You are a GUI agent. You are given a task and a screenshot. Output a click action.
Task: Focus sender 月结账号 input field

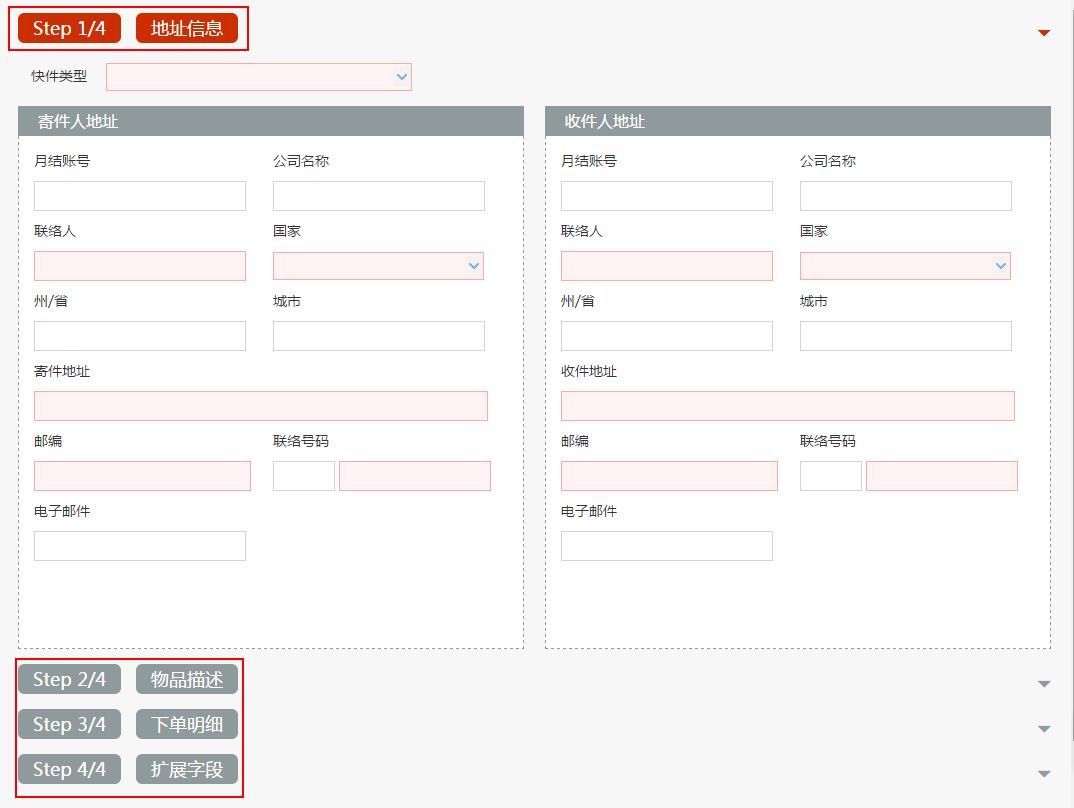140,196
